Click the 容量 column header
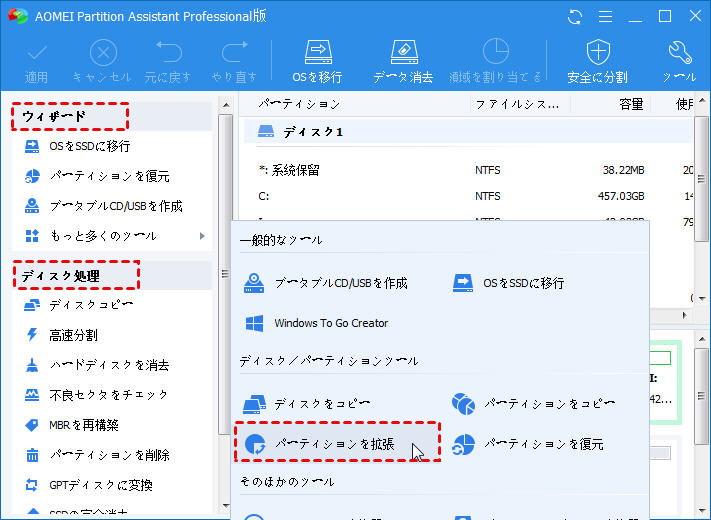 pyautogui.click(x=631, y=104)
